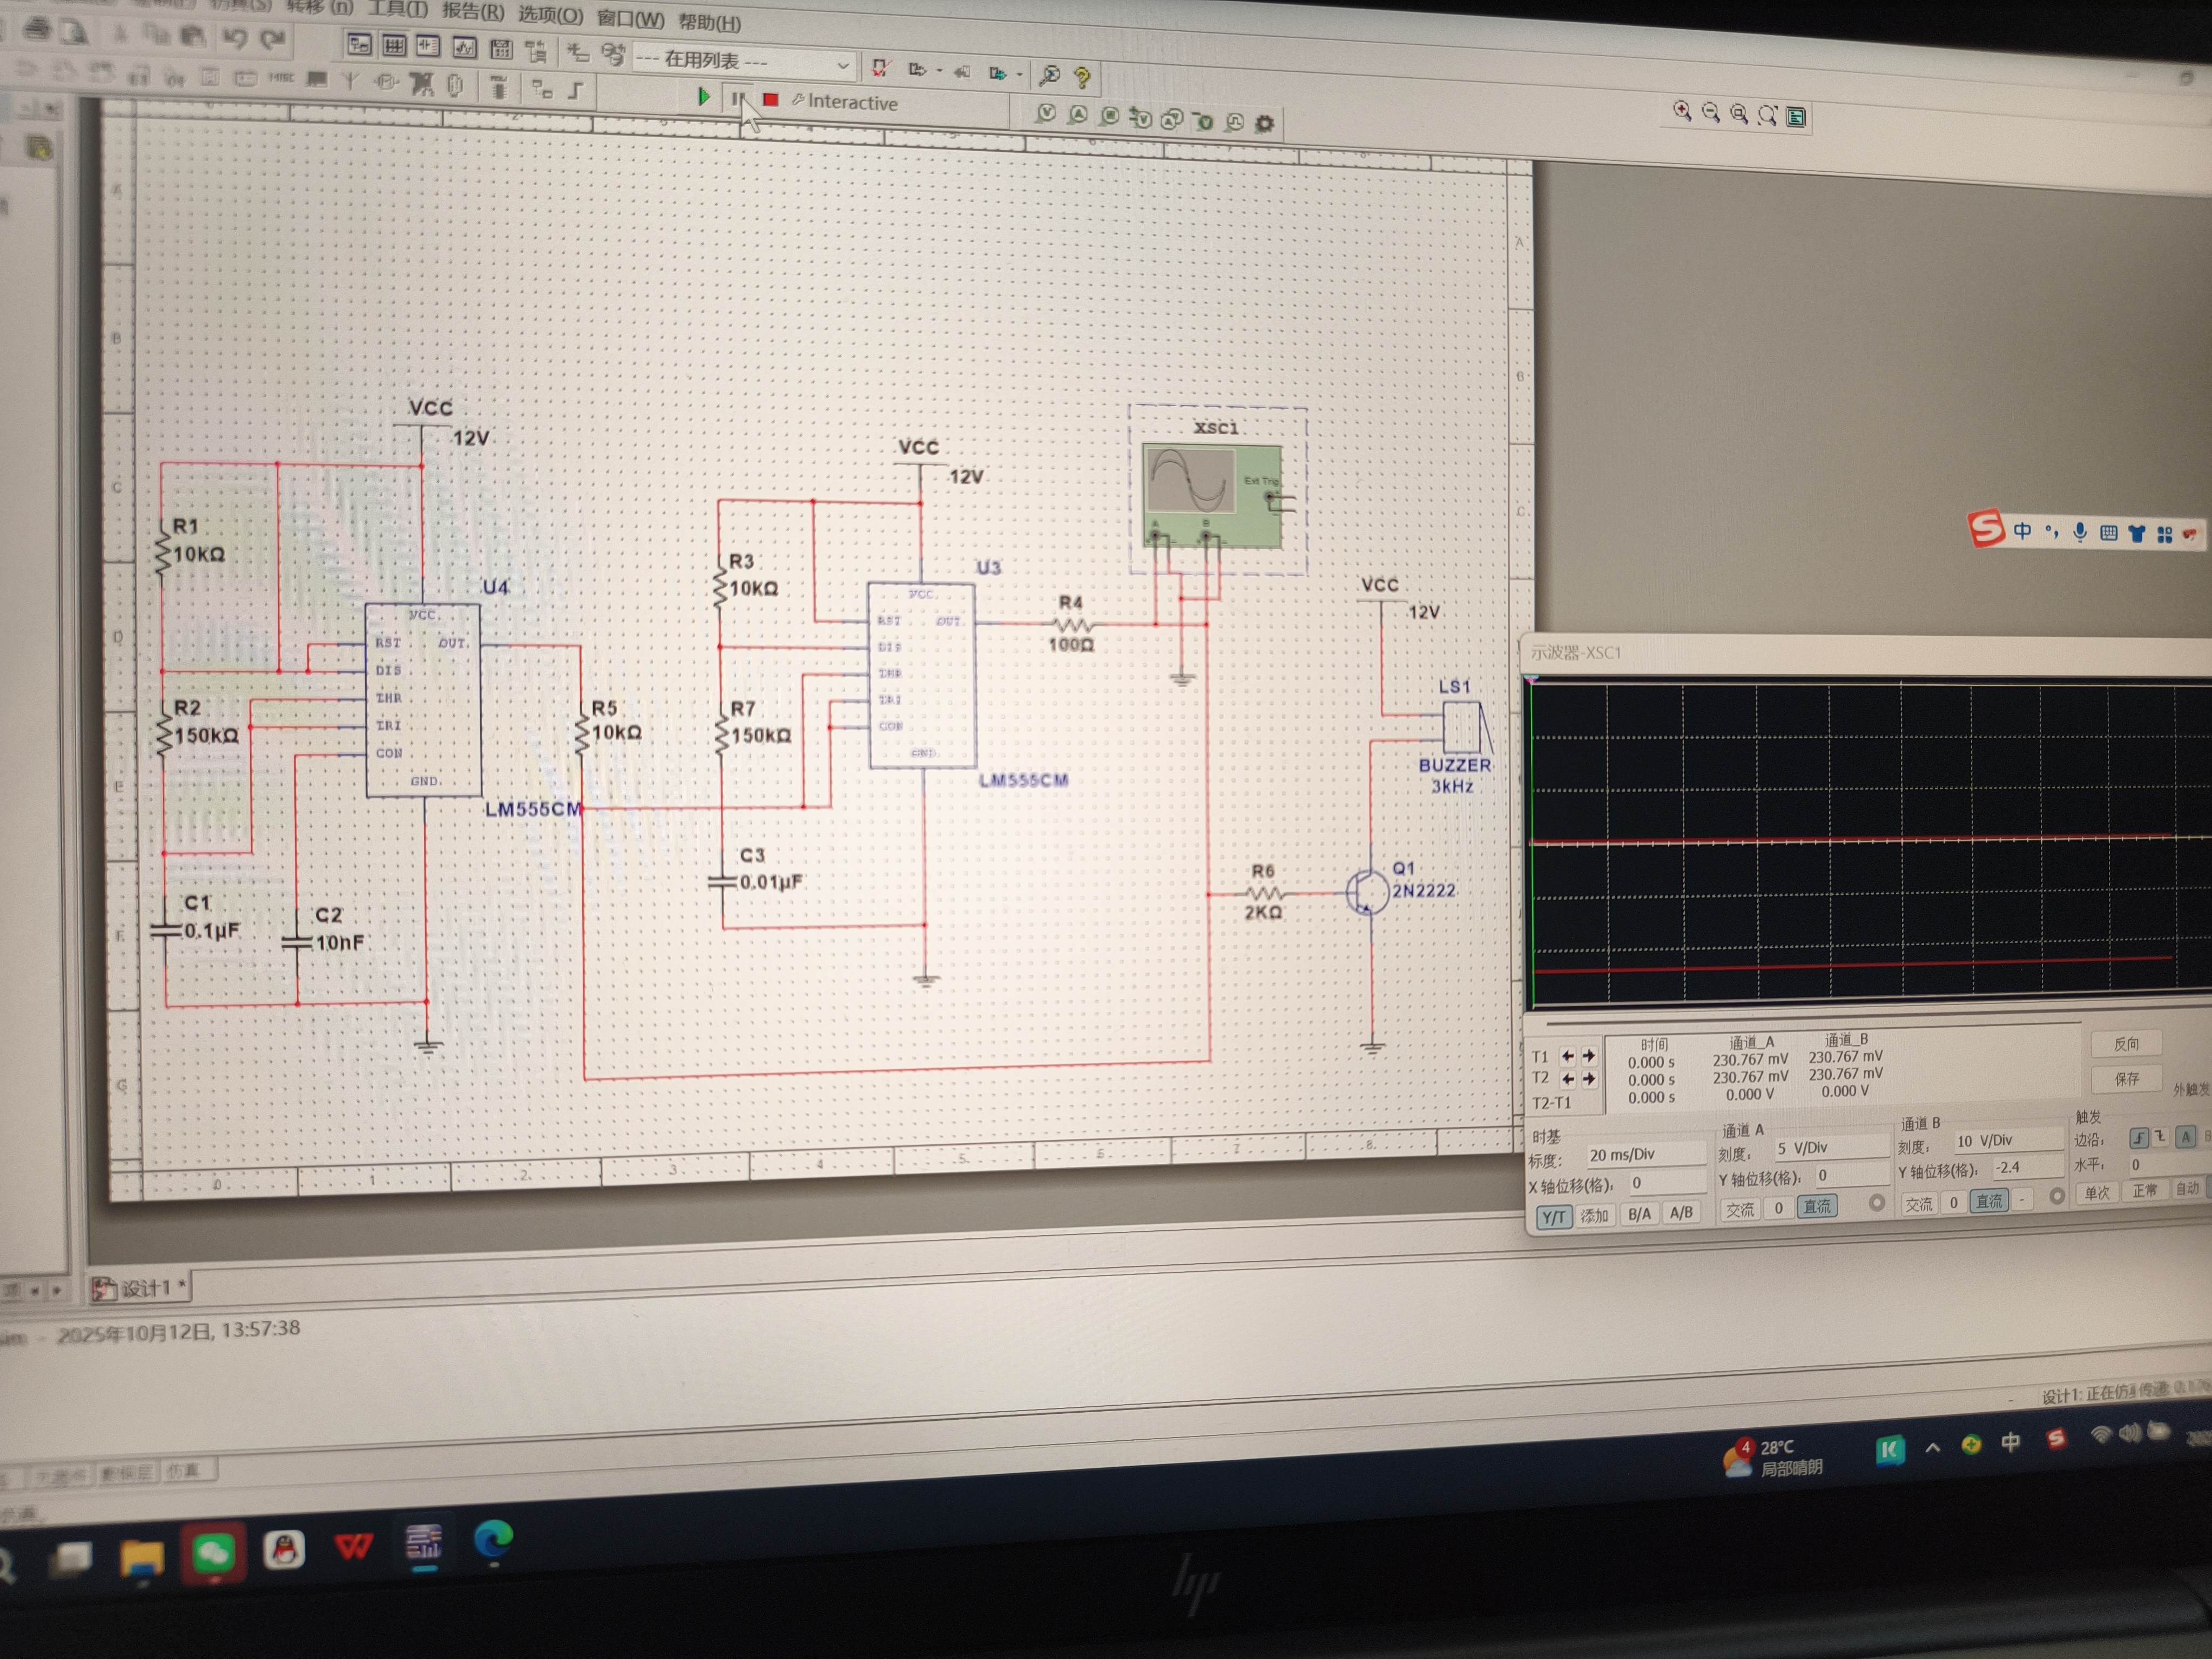
Task: Open the 窗口(W) menu
Action: [x=630, y=19]
